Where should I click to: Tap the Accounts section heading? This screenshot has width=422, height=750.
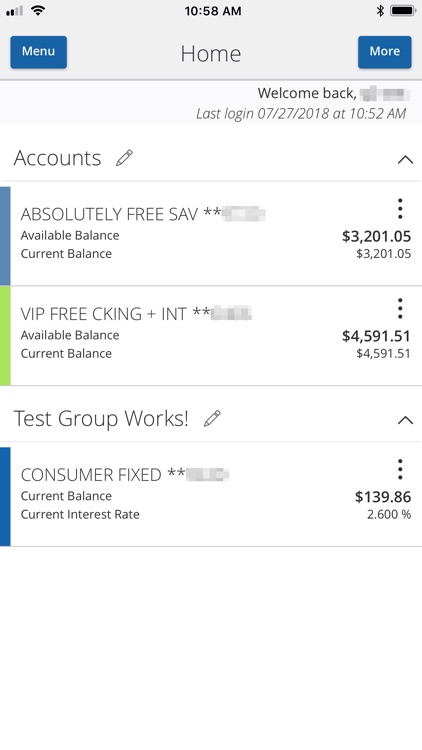pyautogui.click(x=57, y=158)
